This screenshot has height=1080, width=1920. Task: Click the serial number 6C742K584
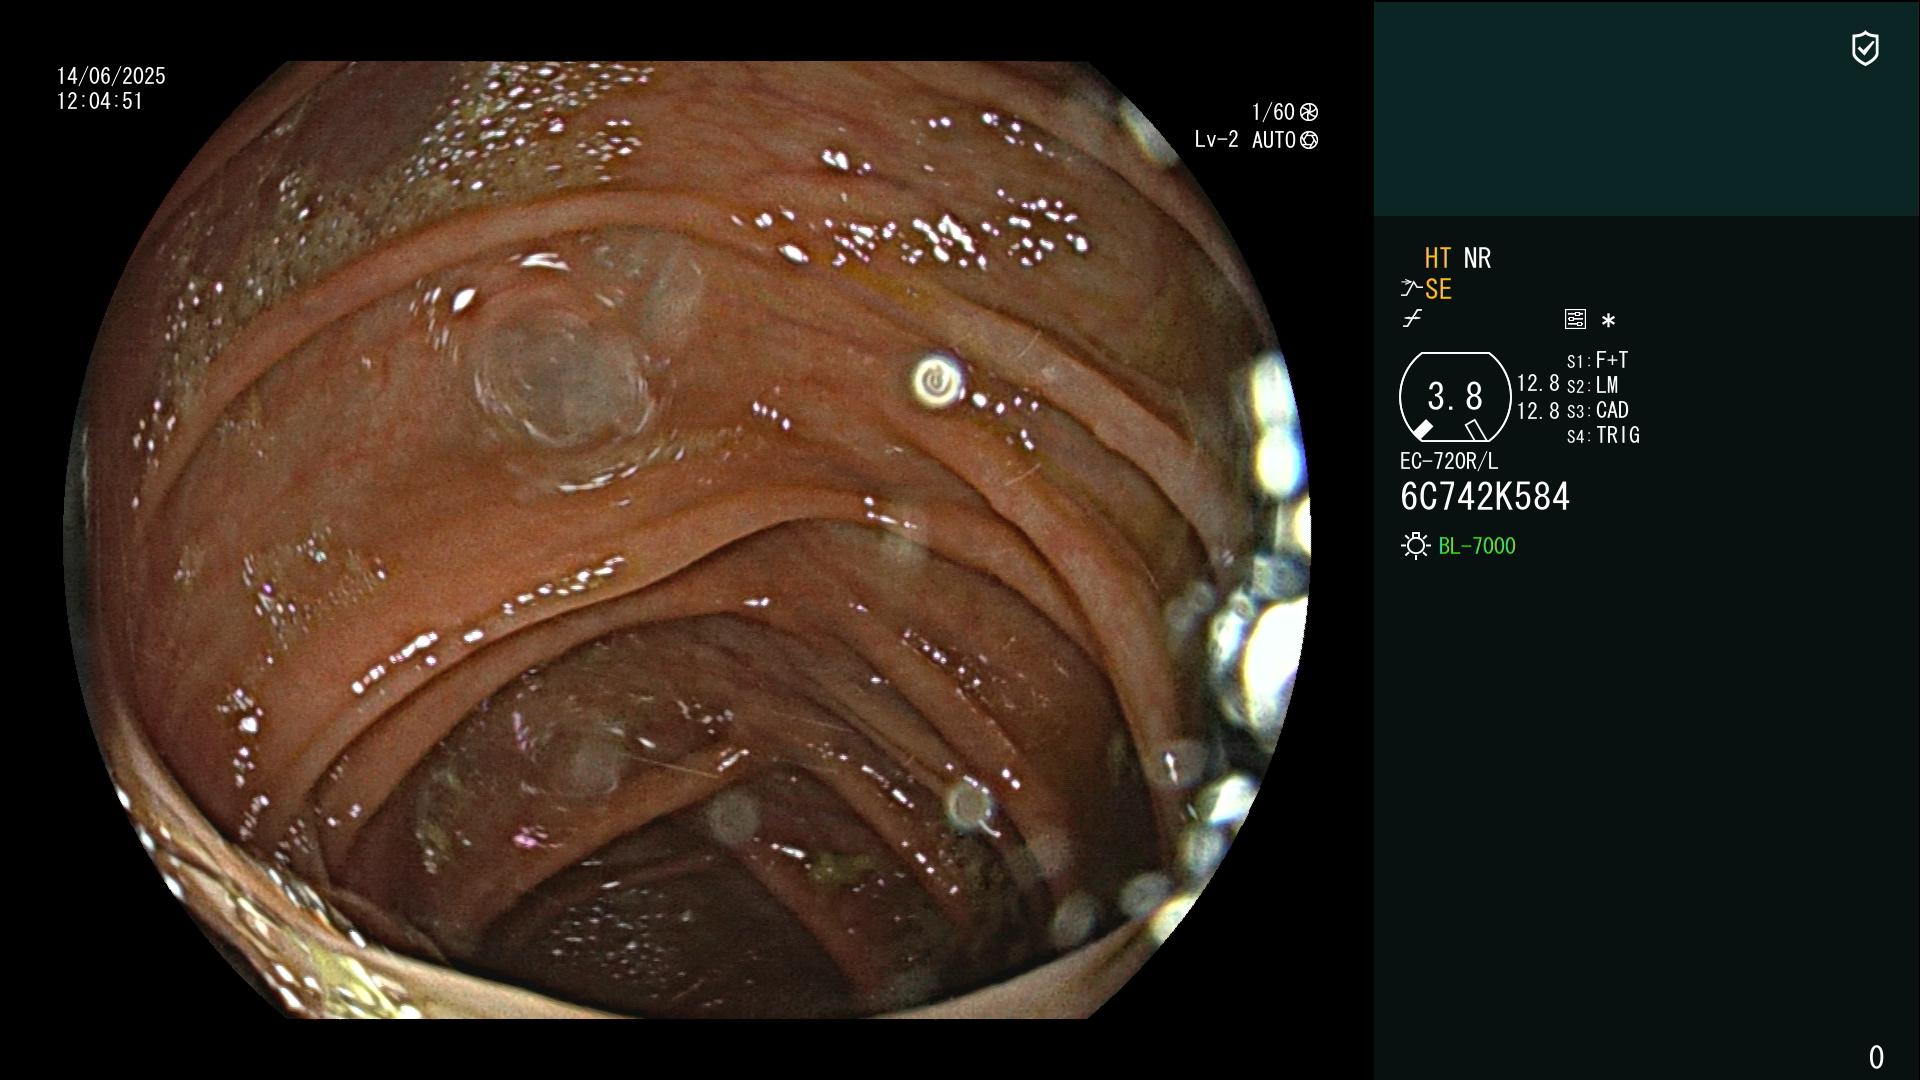click(1485, 497)
